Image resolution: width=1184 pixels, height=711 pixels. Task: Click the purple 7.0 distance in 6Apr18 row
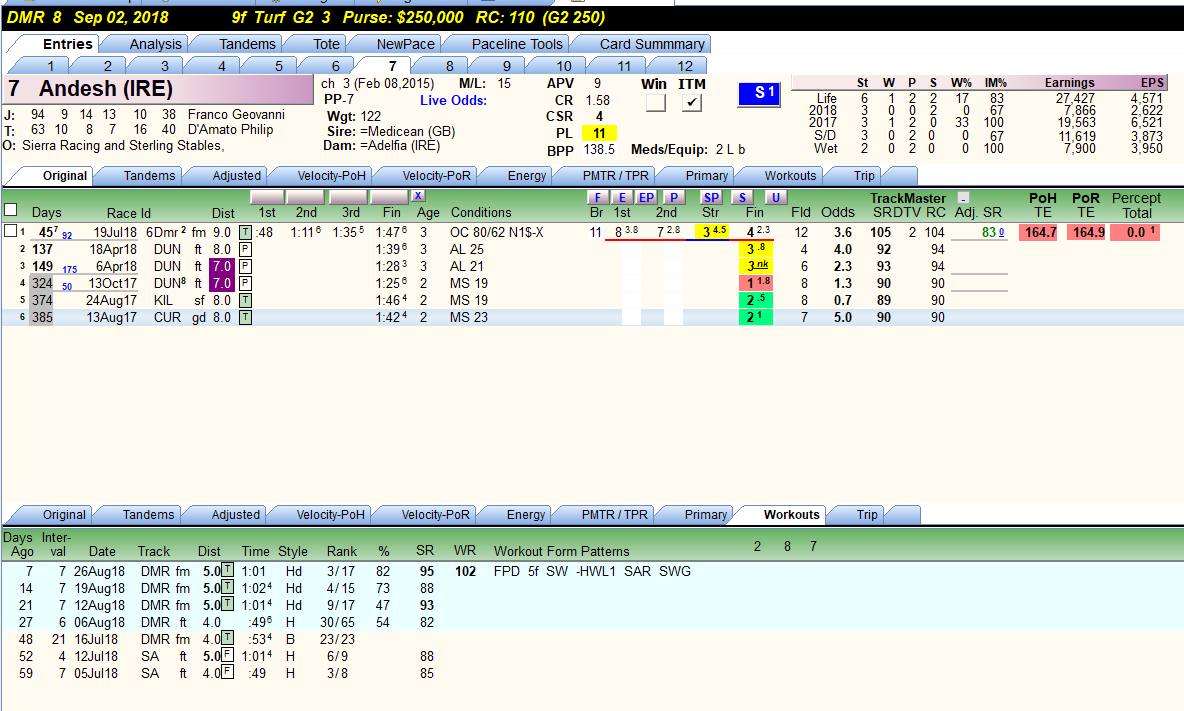[x=222, y=266]
